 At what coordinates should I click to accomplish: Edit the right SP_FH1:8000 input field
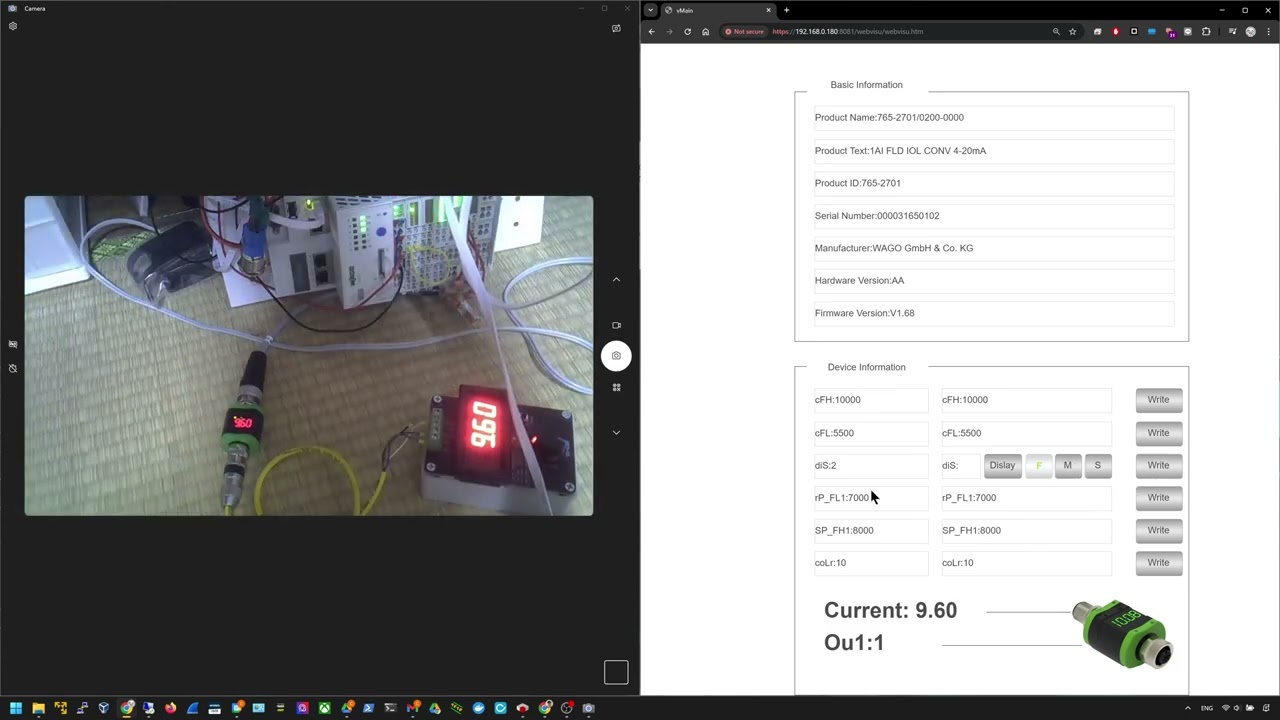click(1026, 530)
